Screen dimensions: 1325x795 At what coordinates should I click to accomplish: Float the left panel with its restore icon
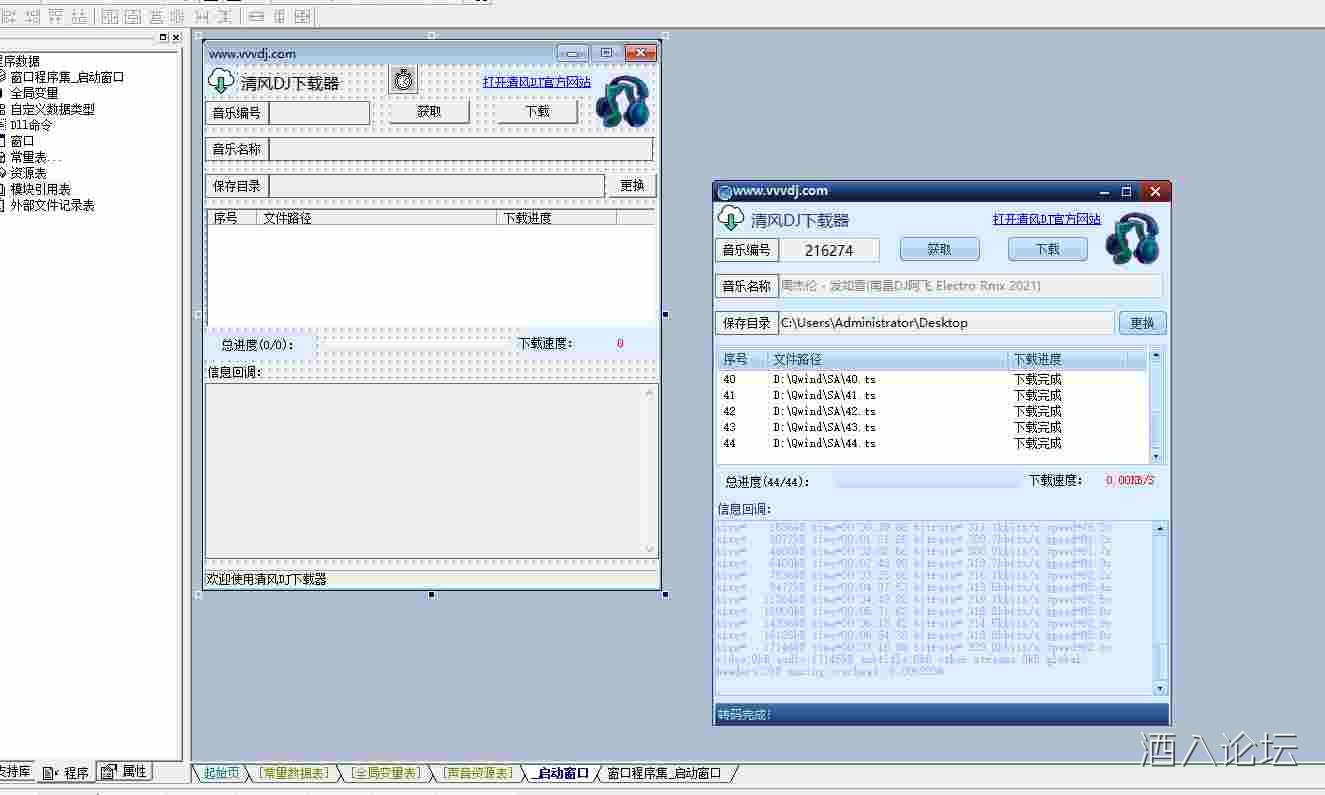[164, 38]
